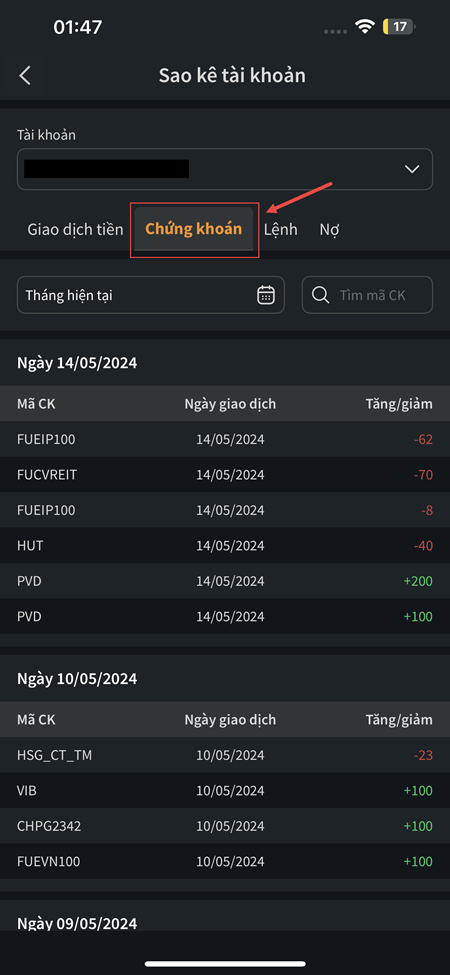Open the calendar date picker icon

point(266,295)
